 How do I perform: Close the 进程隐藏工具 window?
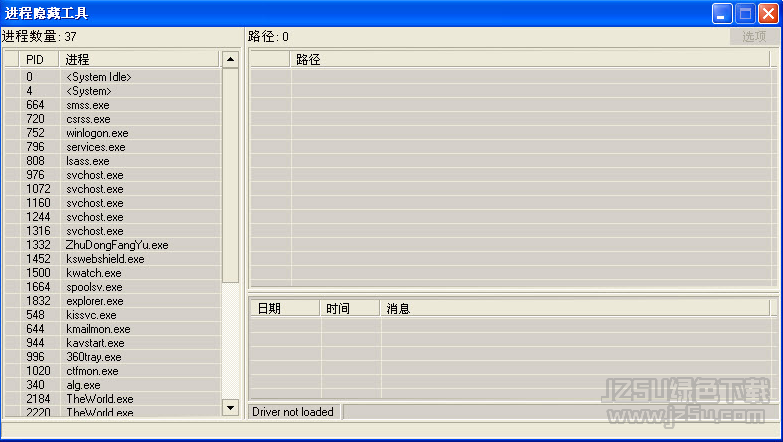tap(768, 13)
